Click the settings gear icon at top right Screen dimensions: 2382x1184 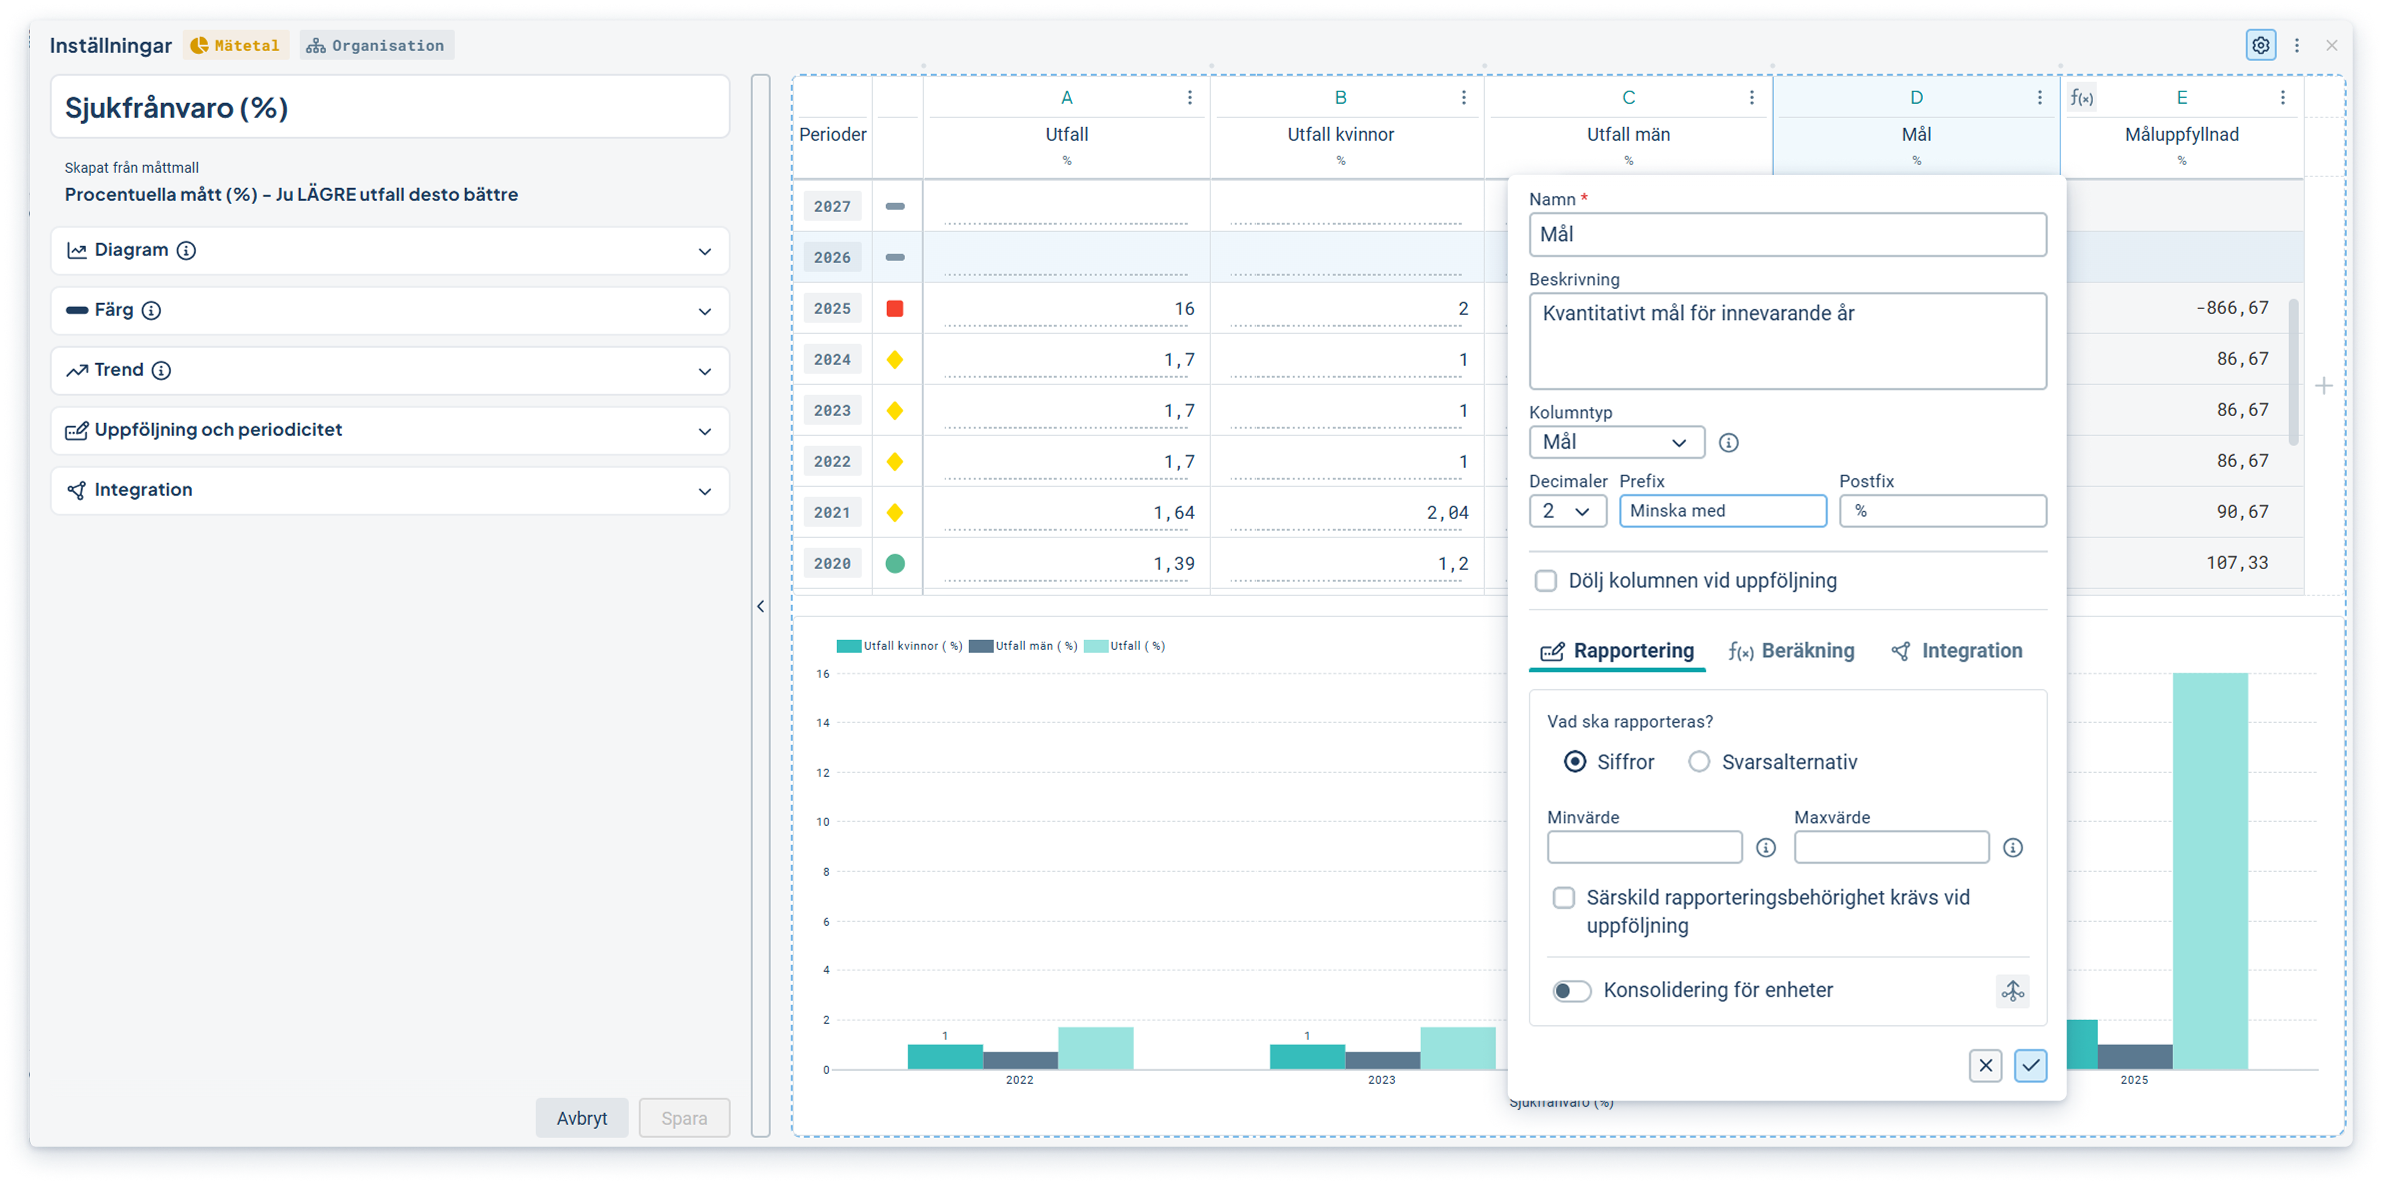pos(2260,45)
